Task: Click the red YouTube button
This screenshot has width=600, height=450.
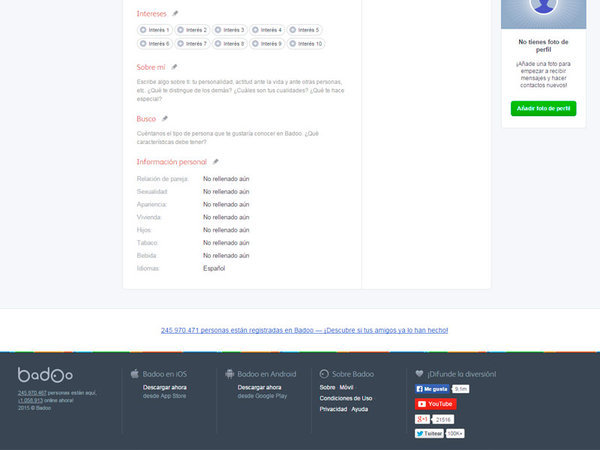Action: point(435,404)
